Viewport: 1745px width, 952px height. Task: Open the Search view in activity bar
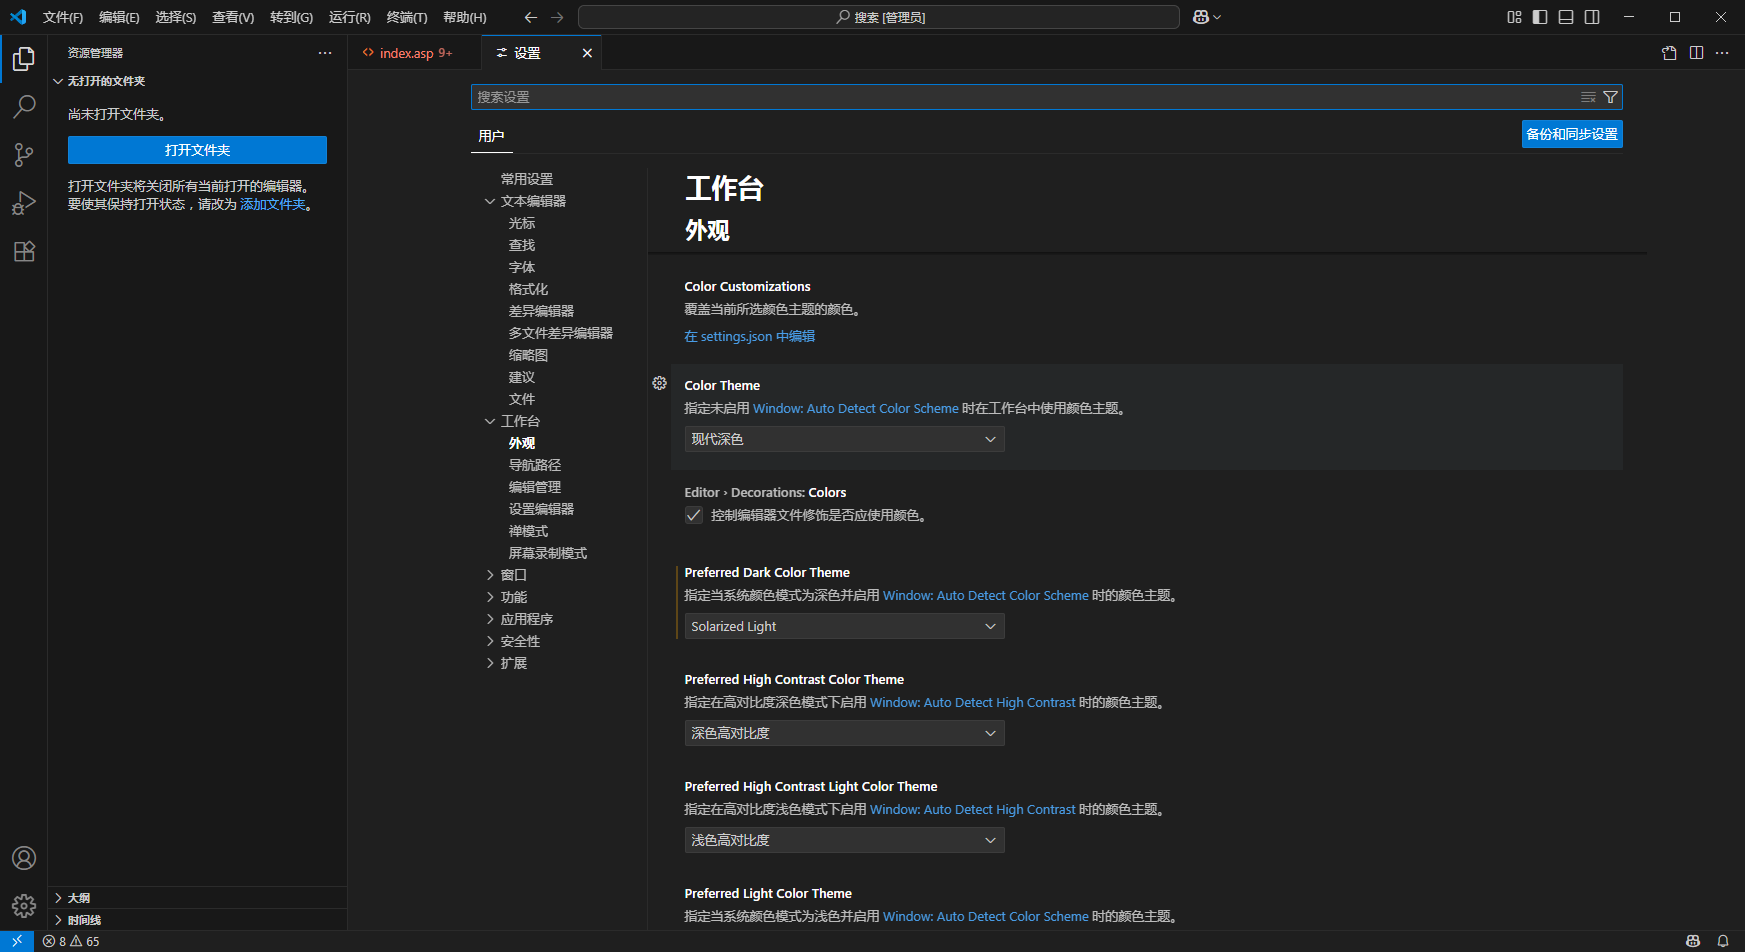click(x=24, y=106)
